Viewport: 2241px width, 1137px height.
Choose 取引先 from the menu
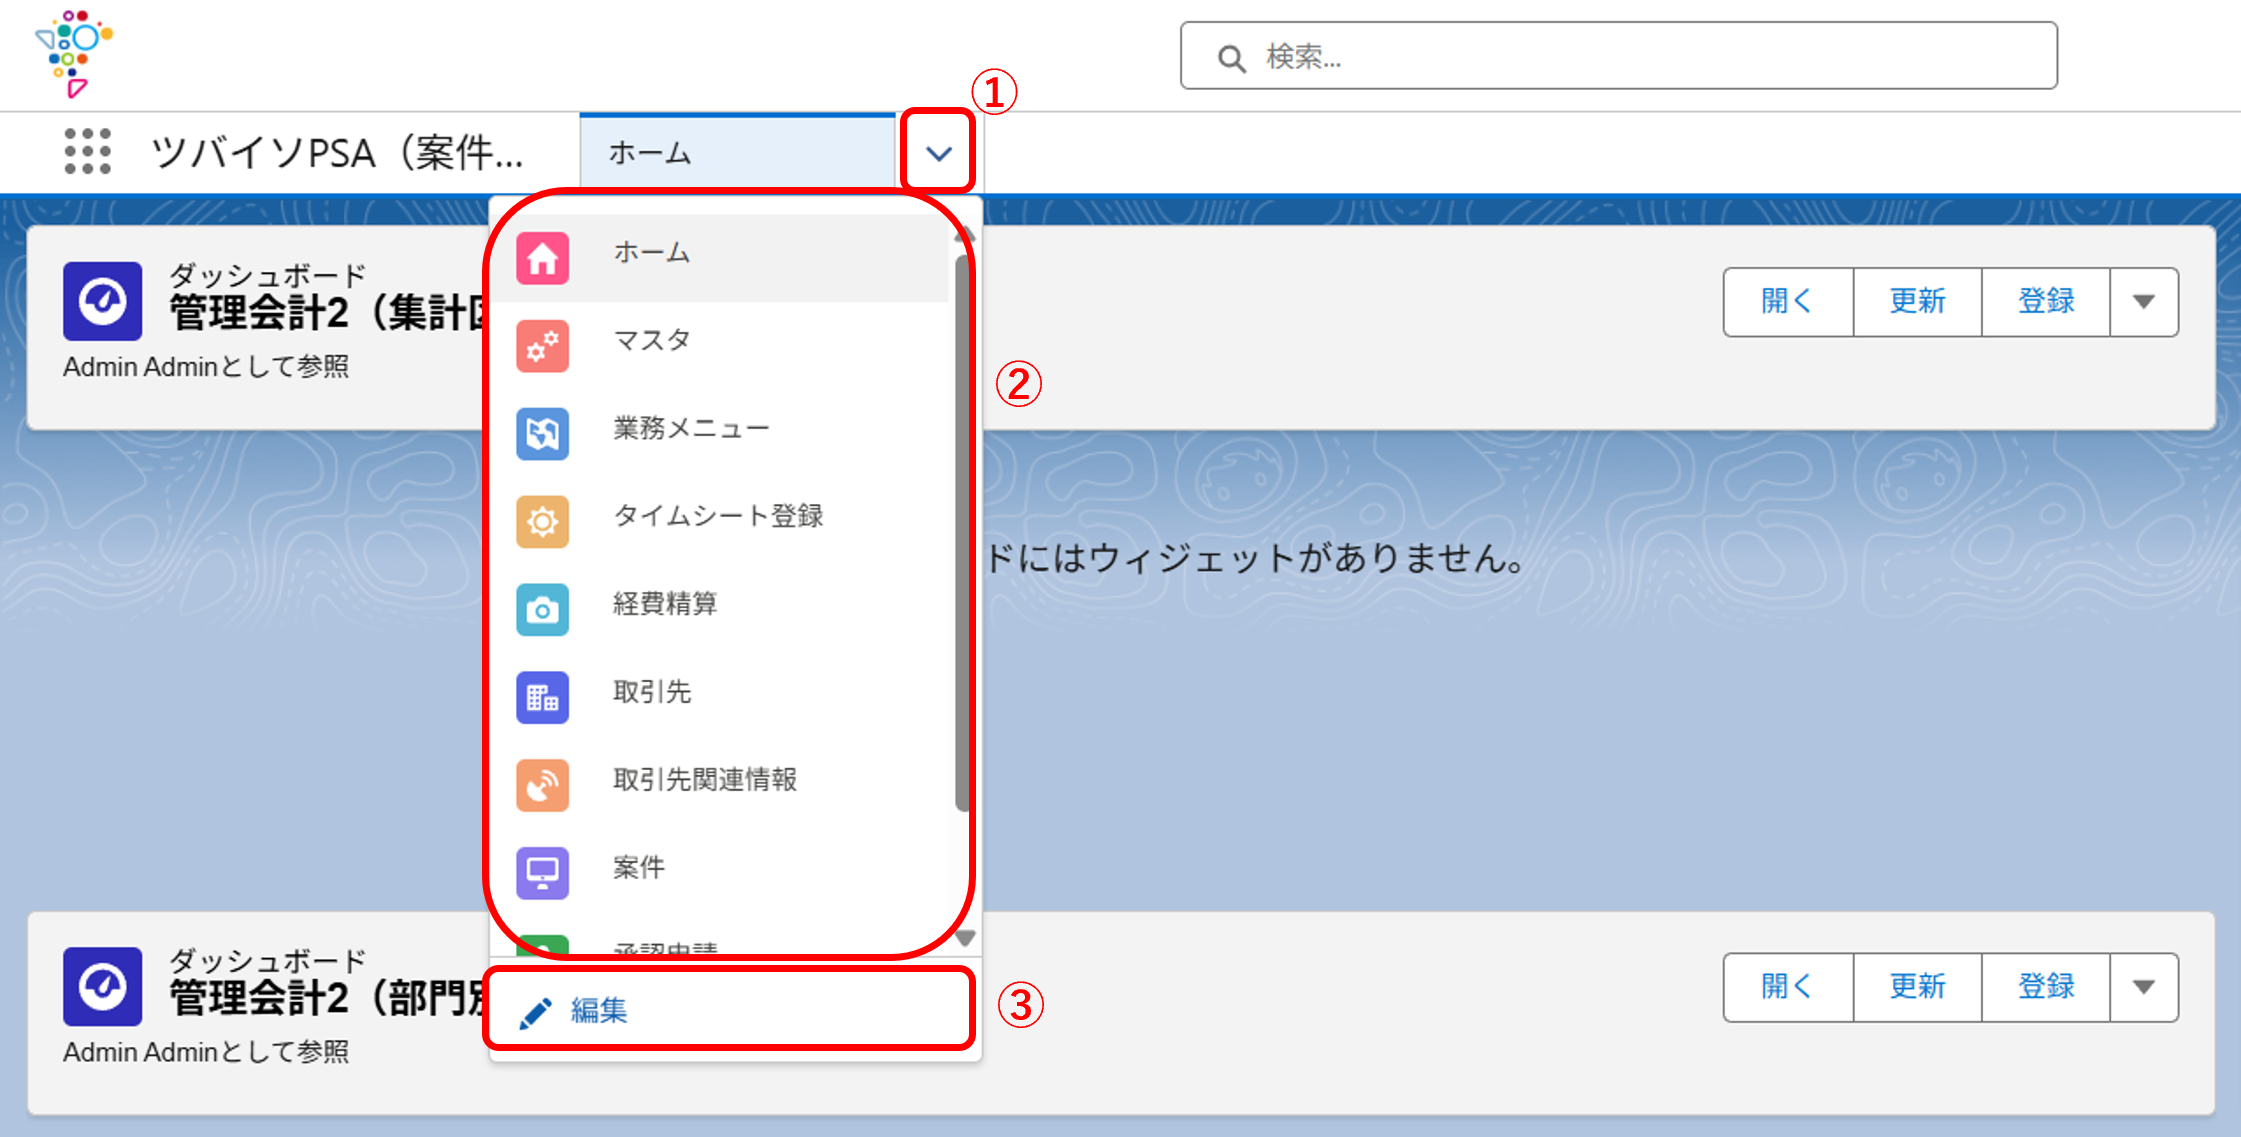(x=720, y=697)
